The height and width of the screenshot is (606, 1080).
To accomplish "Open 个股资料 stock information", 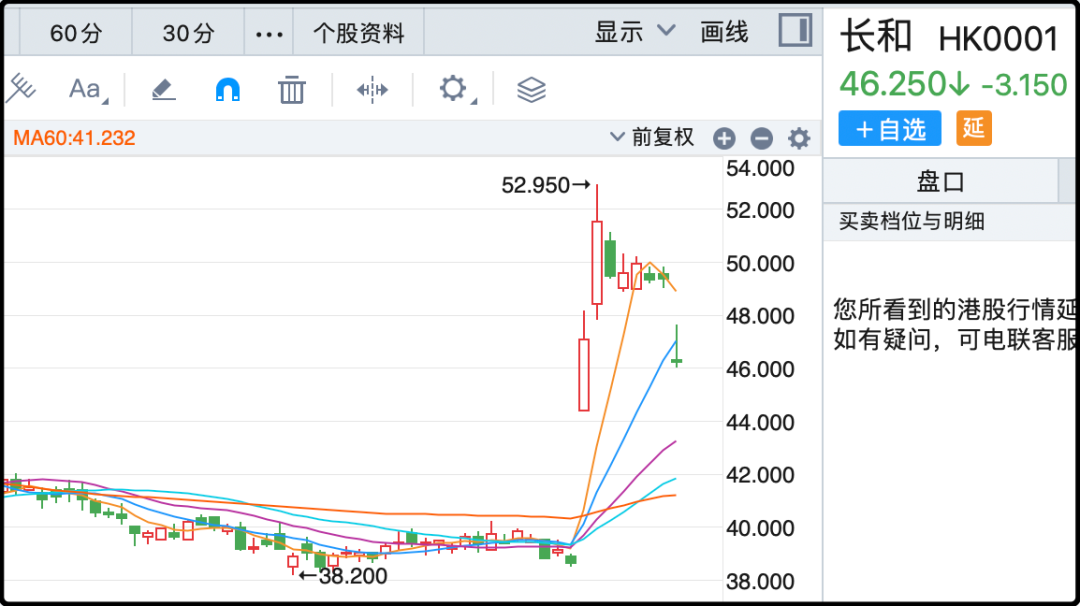I will point(358,33).
